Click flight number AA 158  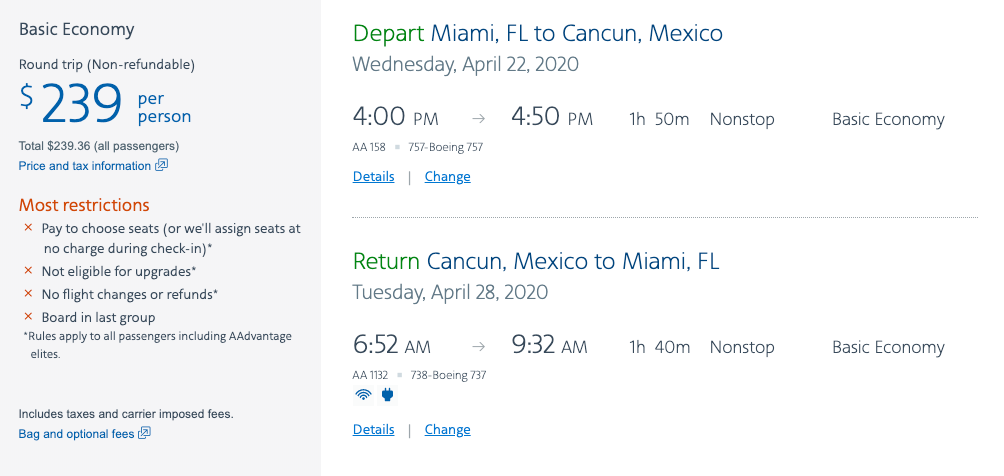tap(369, 147)
